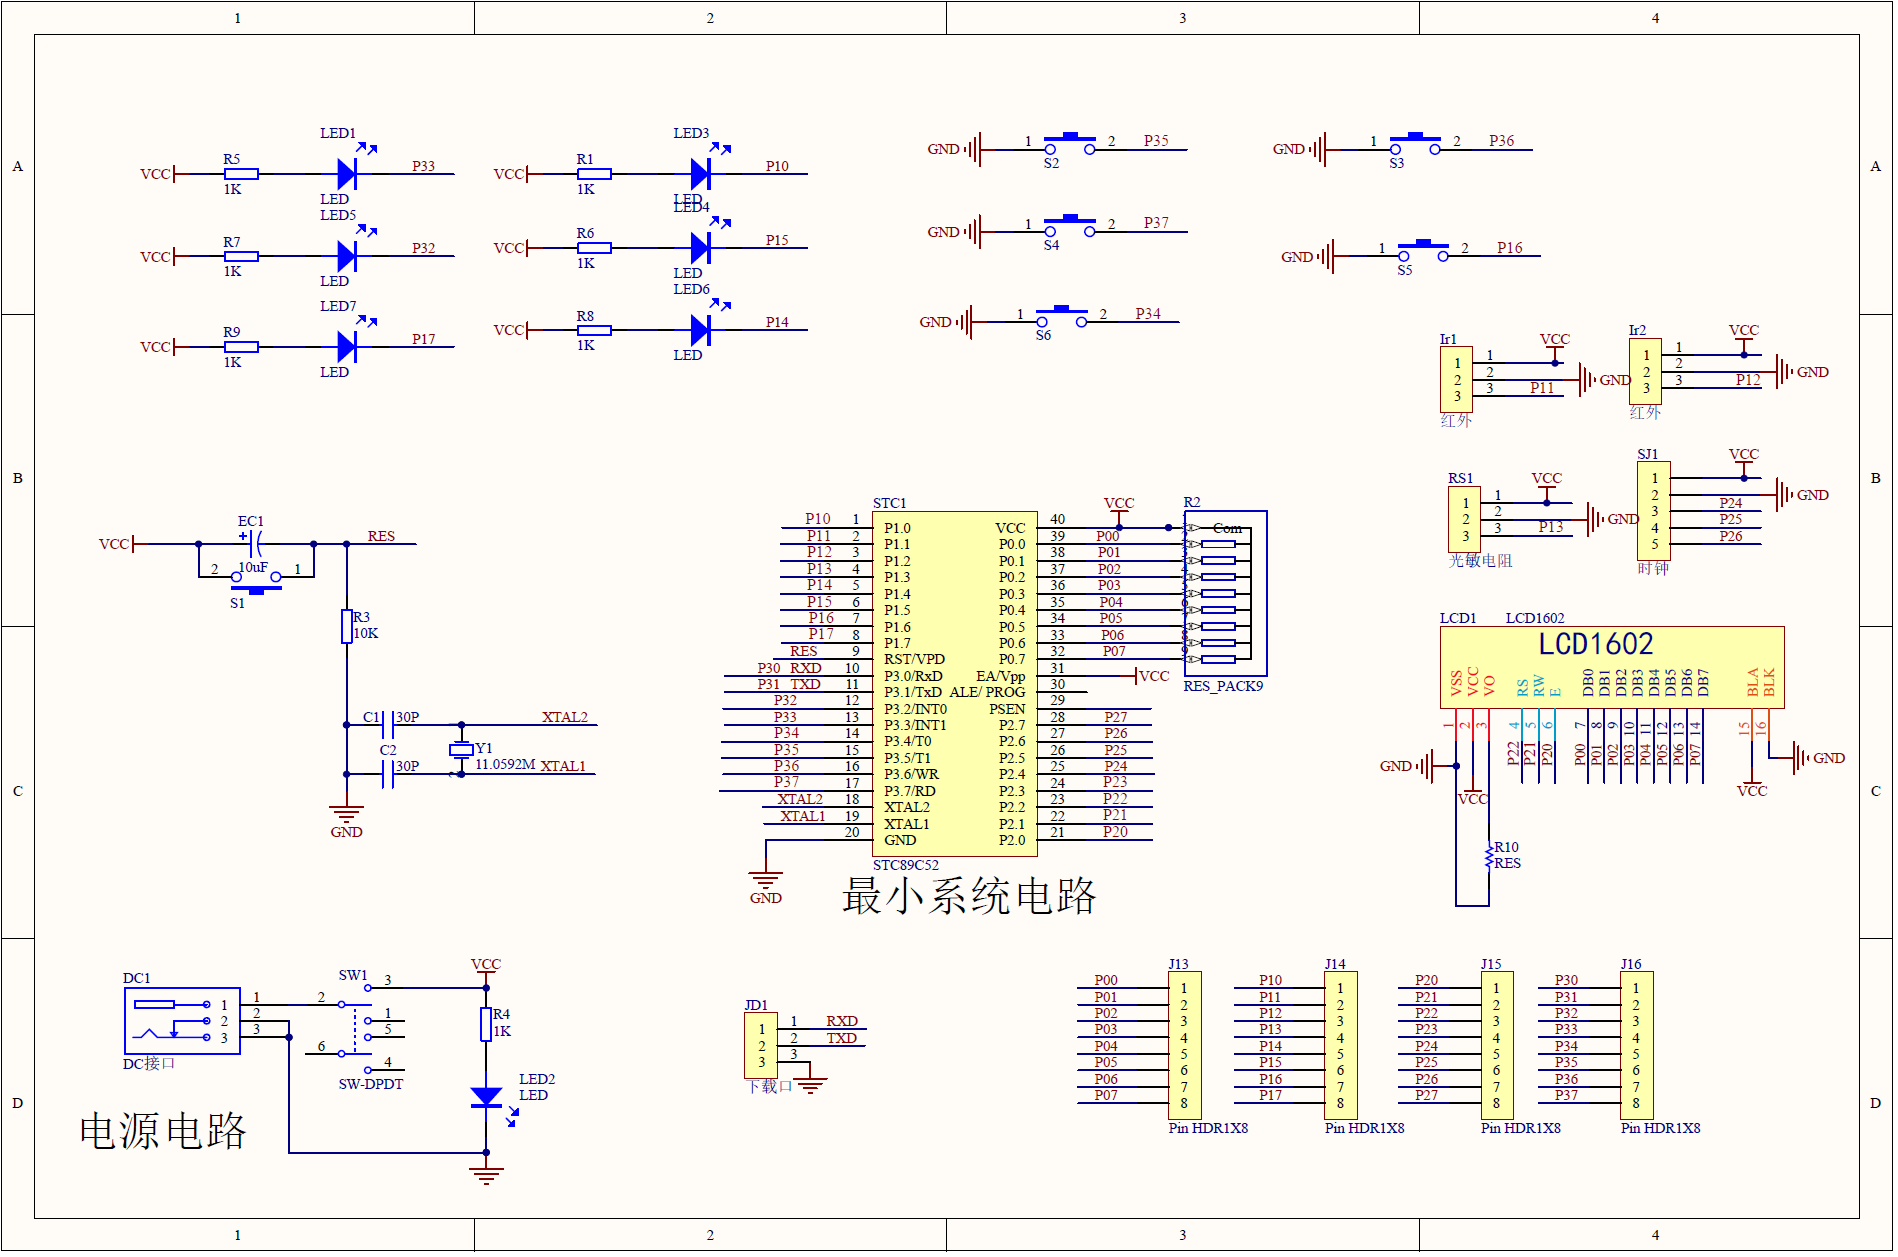Click the STC89C52 part name label
Screen dimensions: 1898x1257
(905, 865)
